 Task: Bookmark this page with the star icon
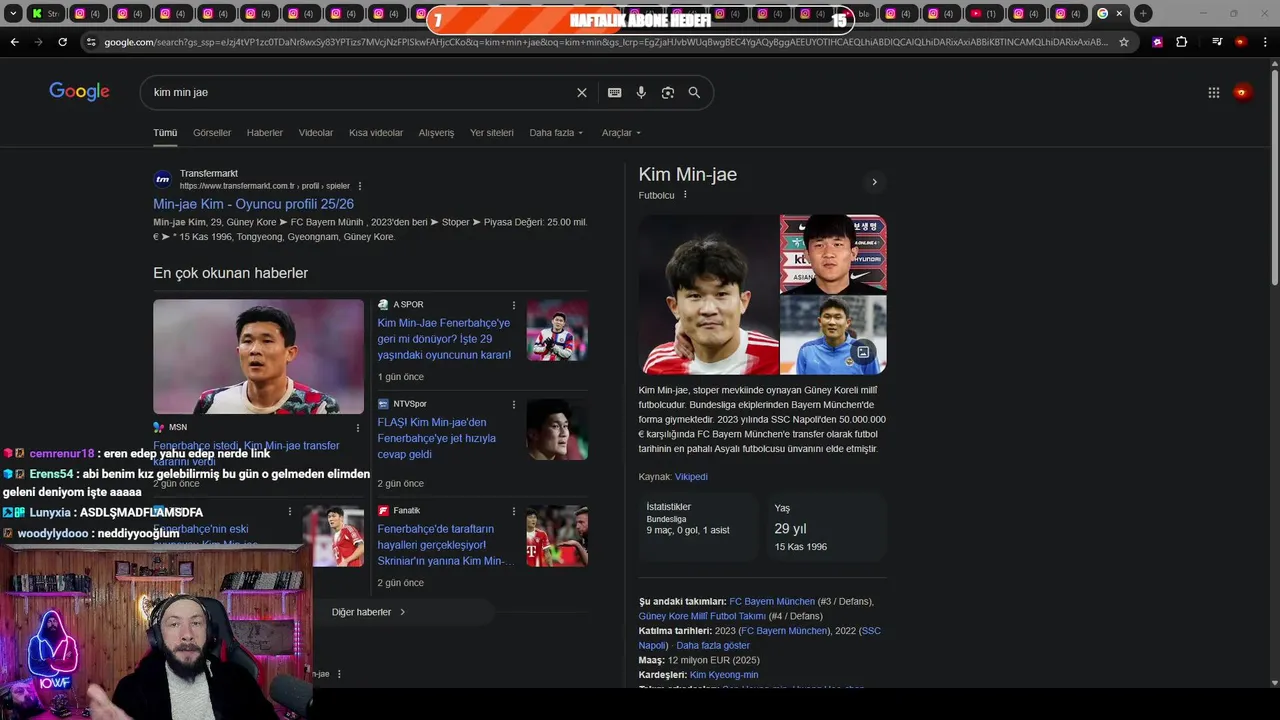point(1124,42)
